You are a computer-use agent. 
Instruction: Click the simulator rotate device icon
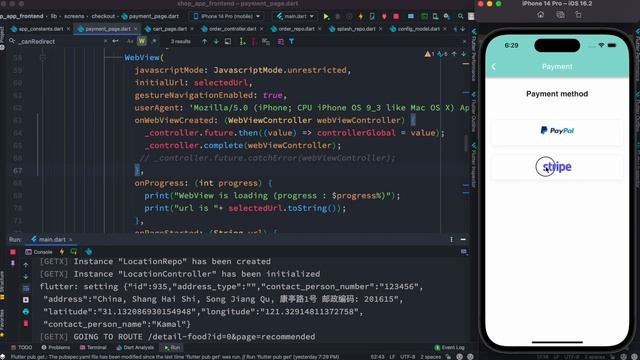coord(578,15)
